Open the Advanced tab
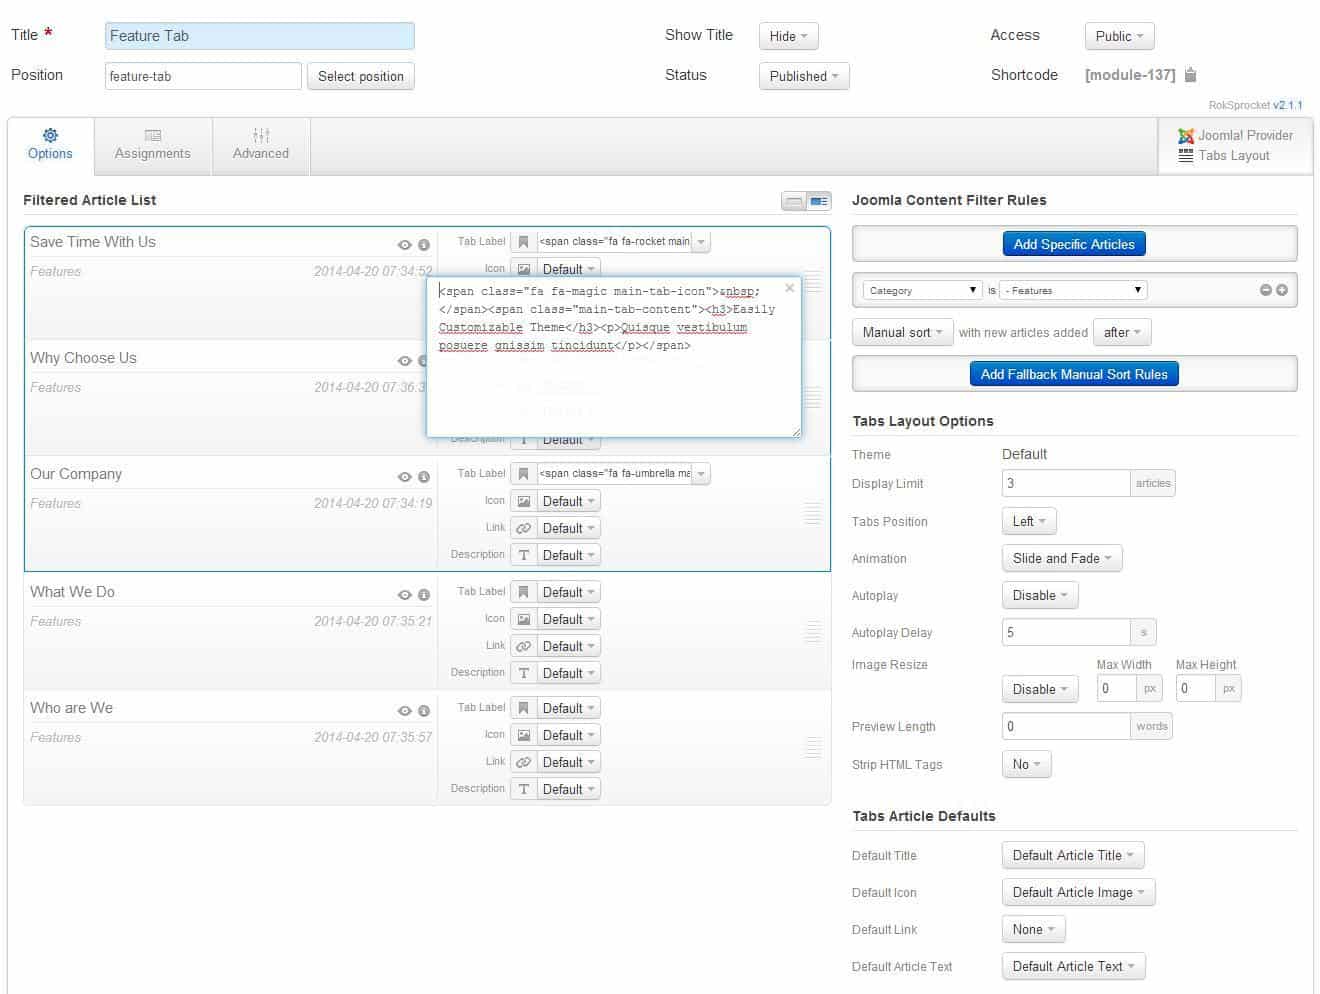This screenshot has height=994, width=1320. coord(260,145)
